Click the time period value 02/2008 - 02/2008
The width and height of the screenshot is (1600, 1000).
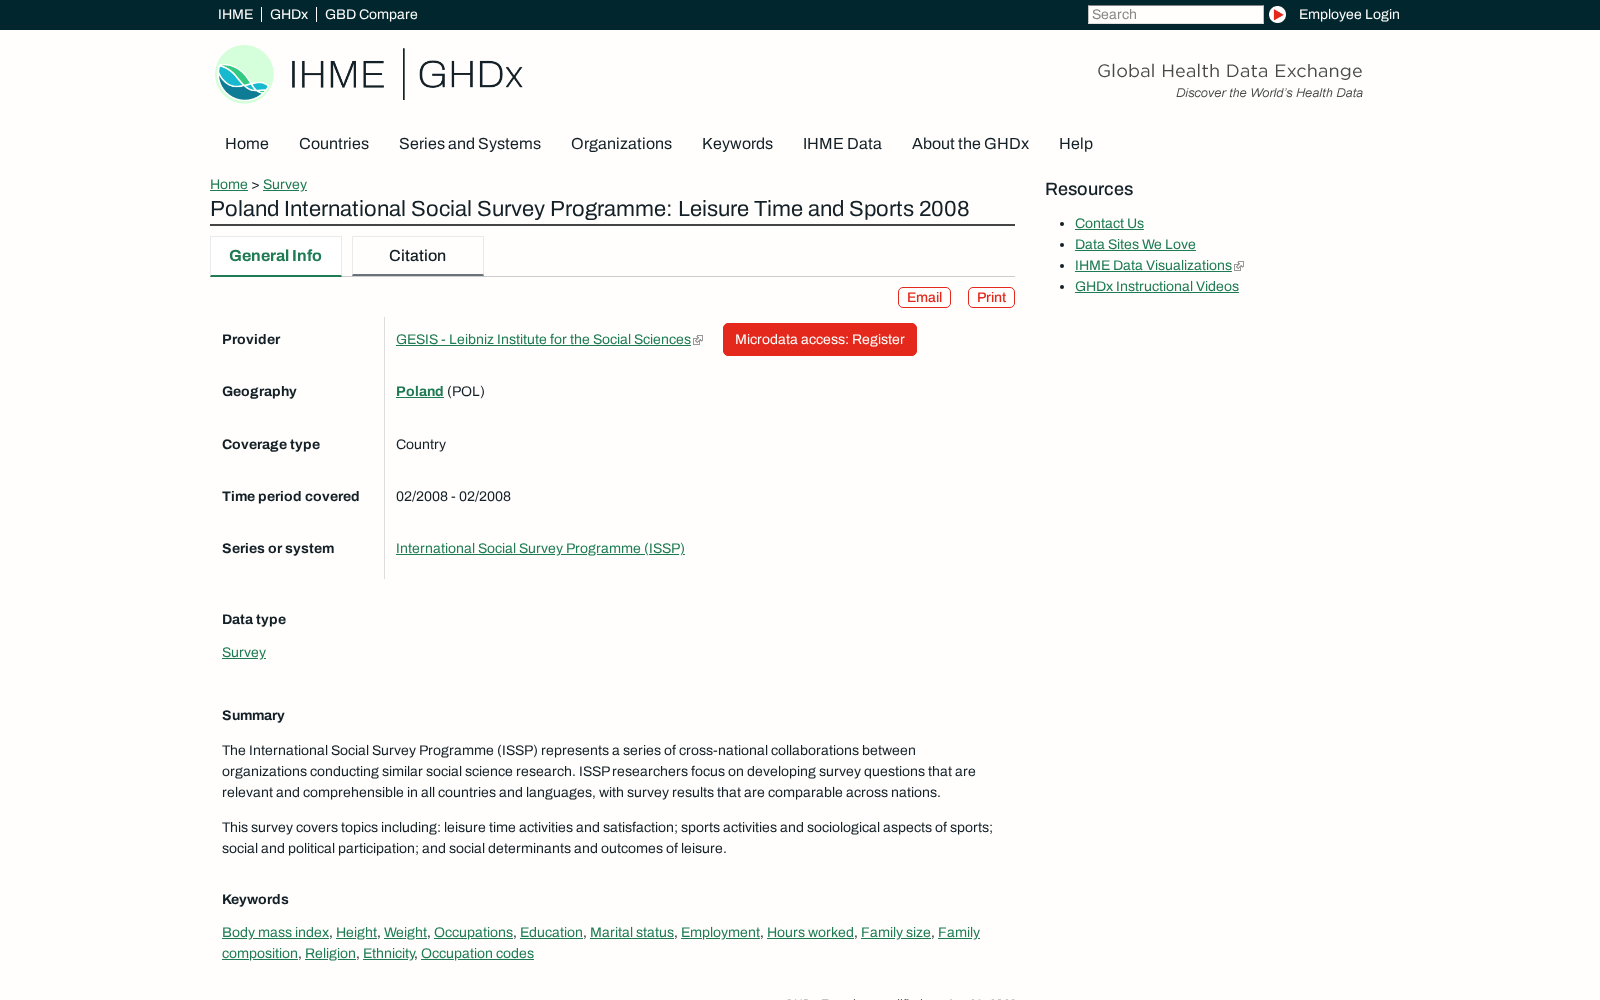point(453,497)
